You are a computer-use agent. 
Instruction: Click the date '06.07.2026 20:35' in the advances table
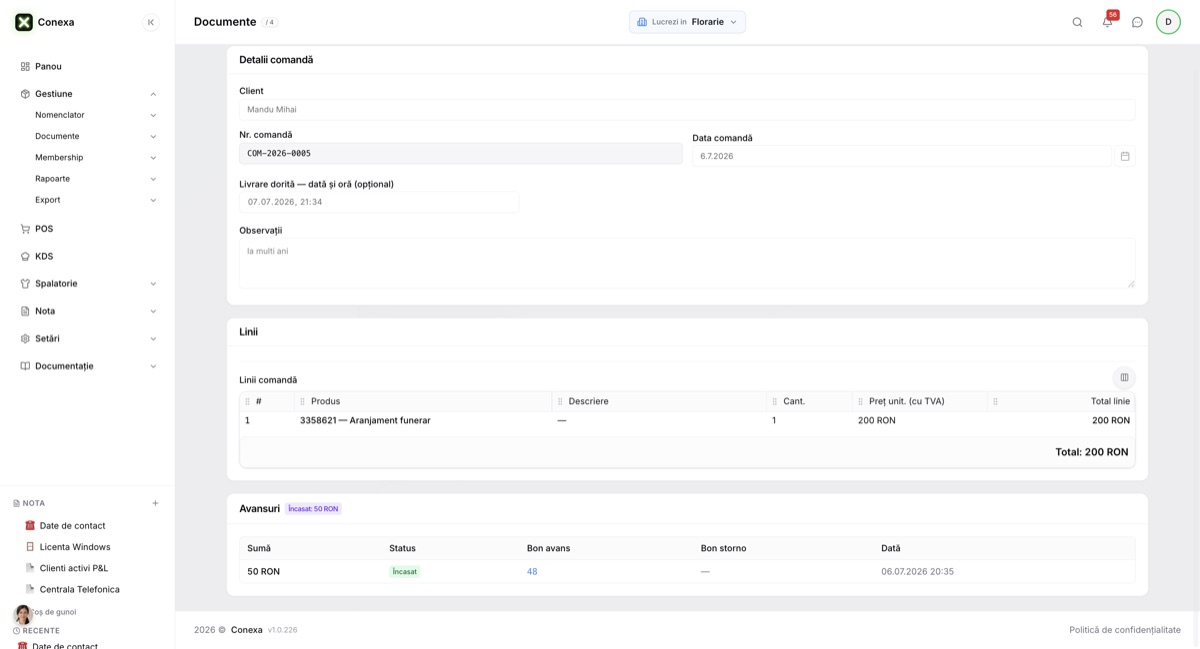coord(917,572)
